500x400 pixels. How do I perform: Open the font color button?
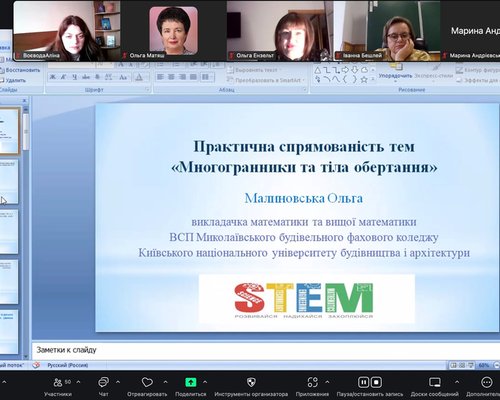(139, 77)
